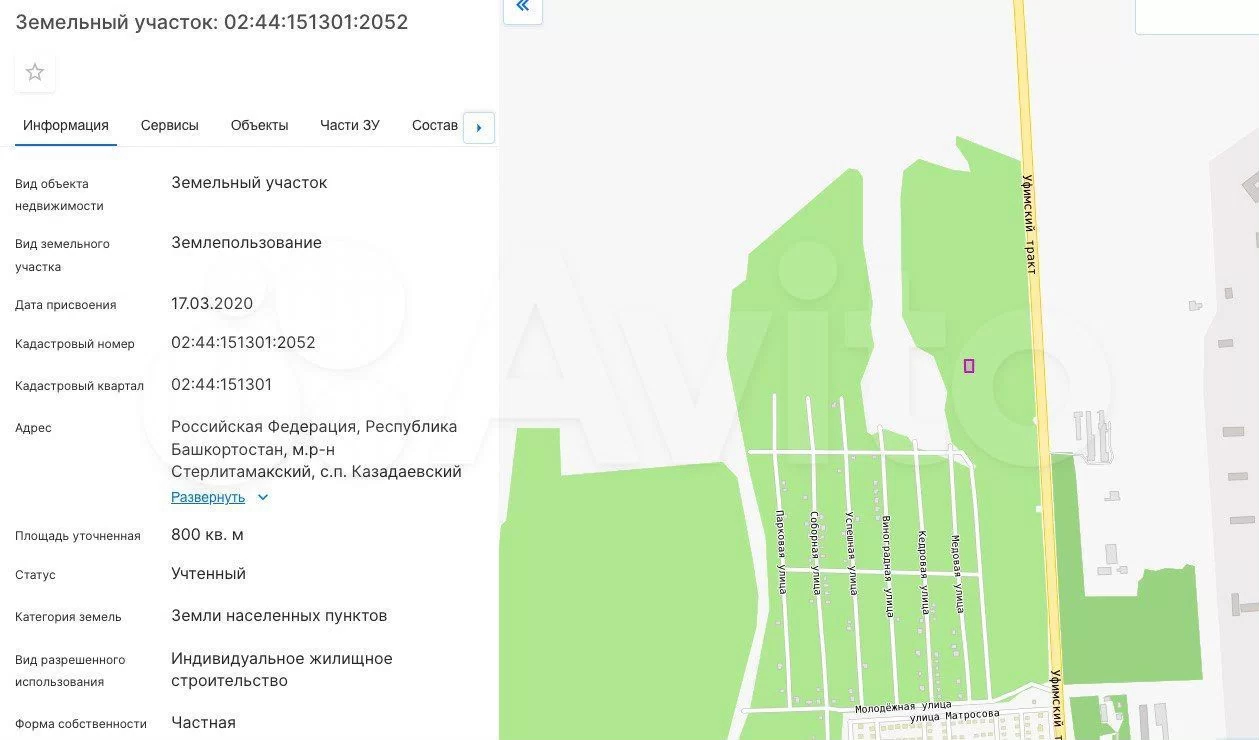Click Соборная улица street label
The image size is (1259, 740).
pyautogui.click(x=816, y=553)
